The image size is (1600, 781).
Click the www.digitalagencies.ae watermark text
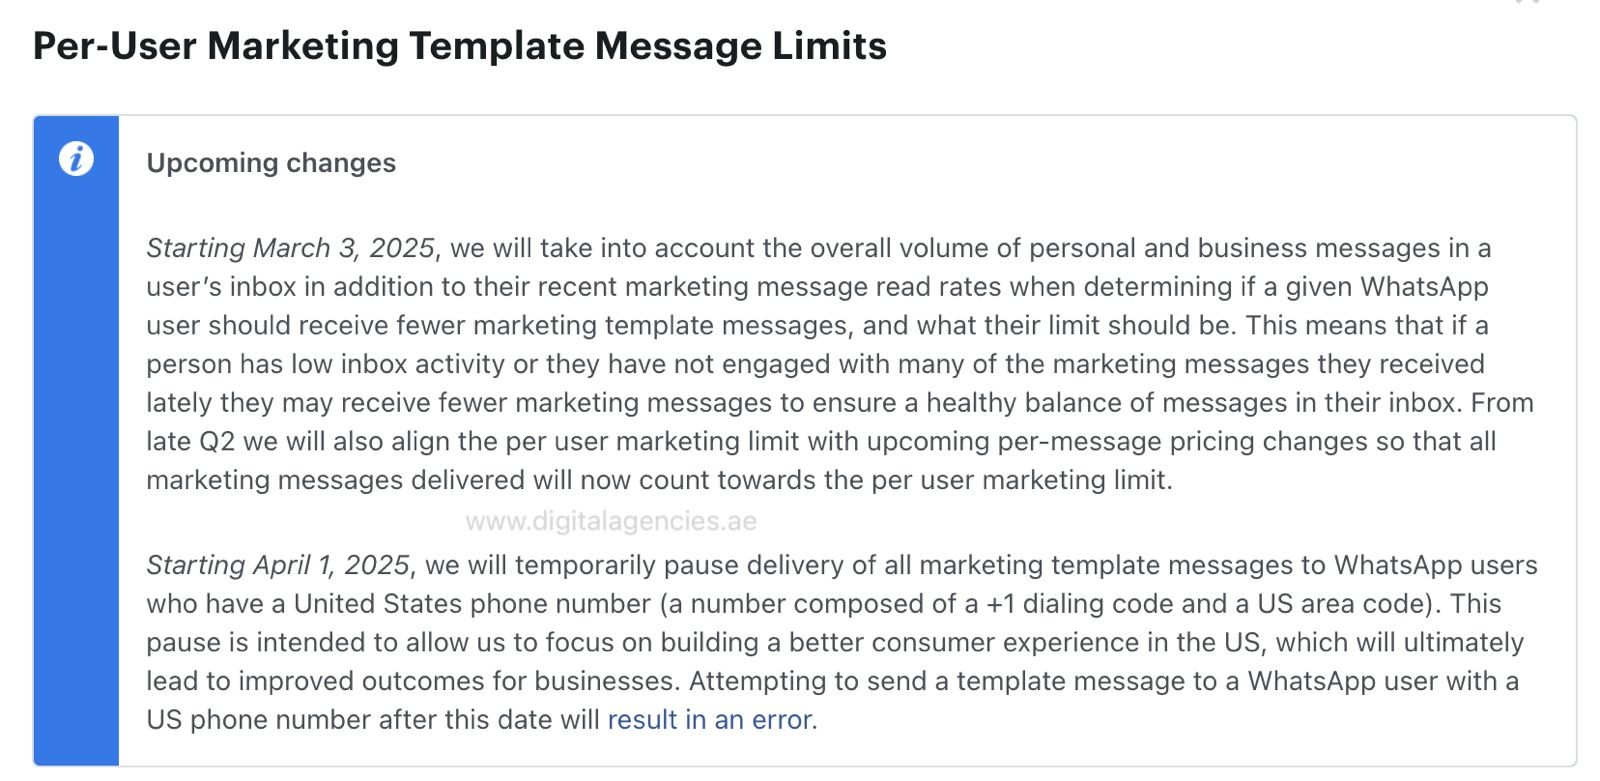pyautogui.click(x=611, y=521)
